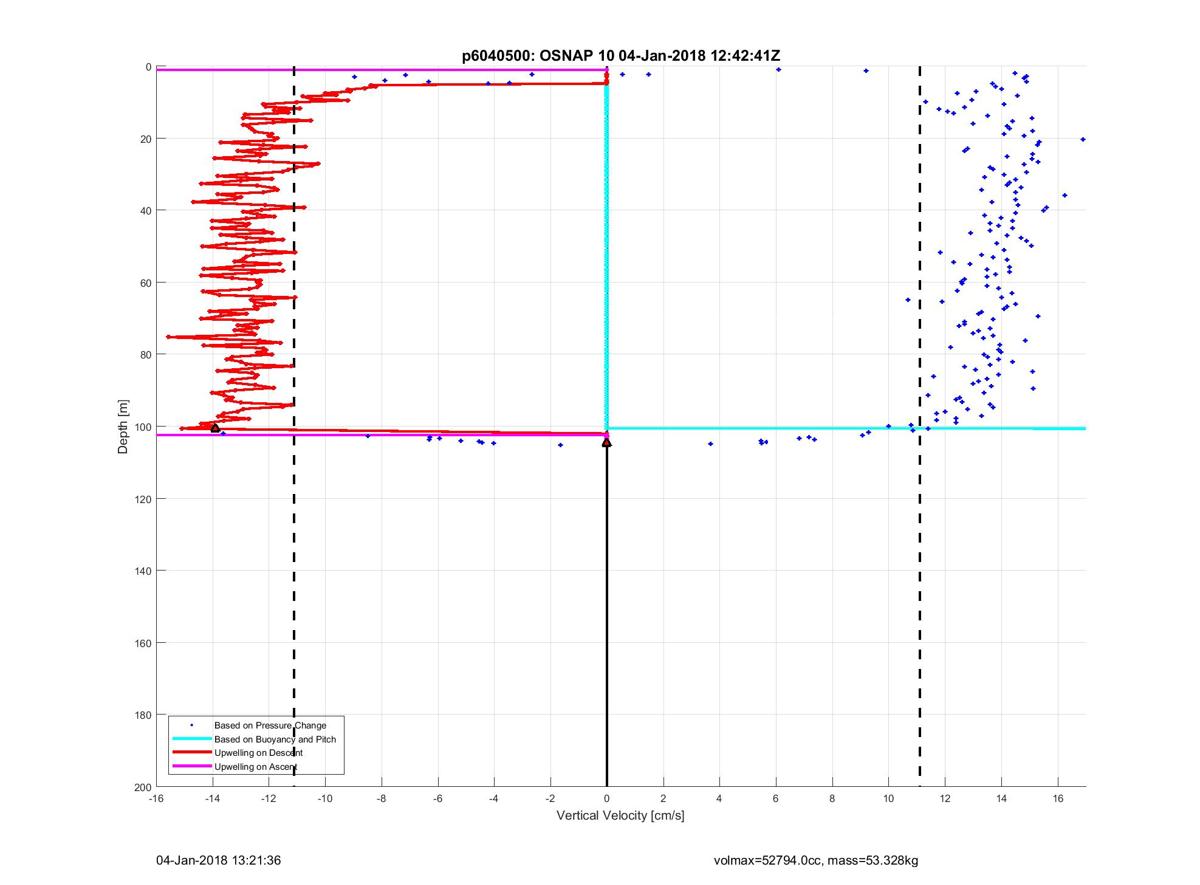Click the triangle marker atop the black vertical line

pos(606,442)
